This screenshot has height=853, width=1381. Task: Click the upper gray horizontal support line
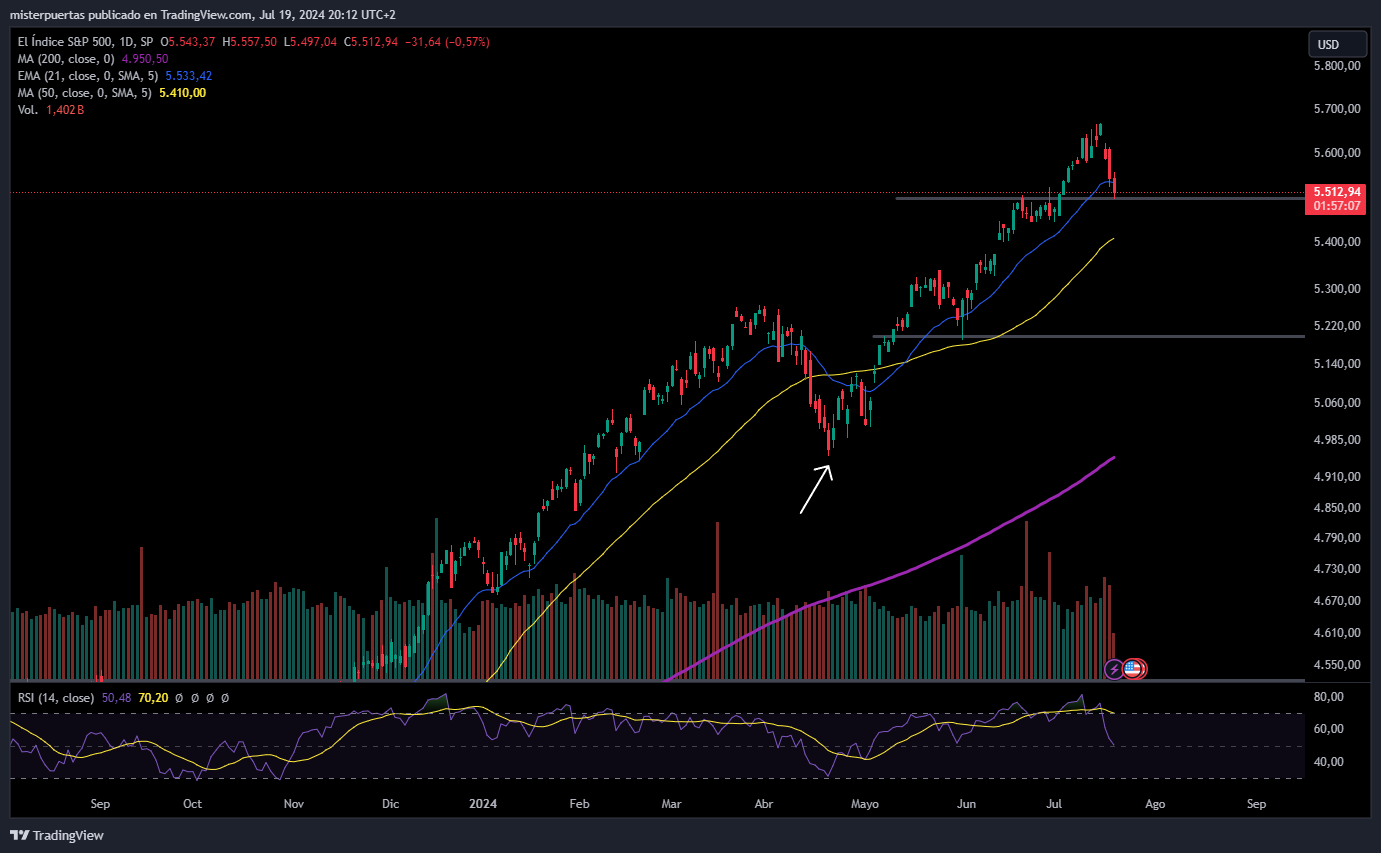tap(1100, 198)
